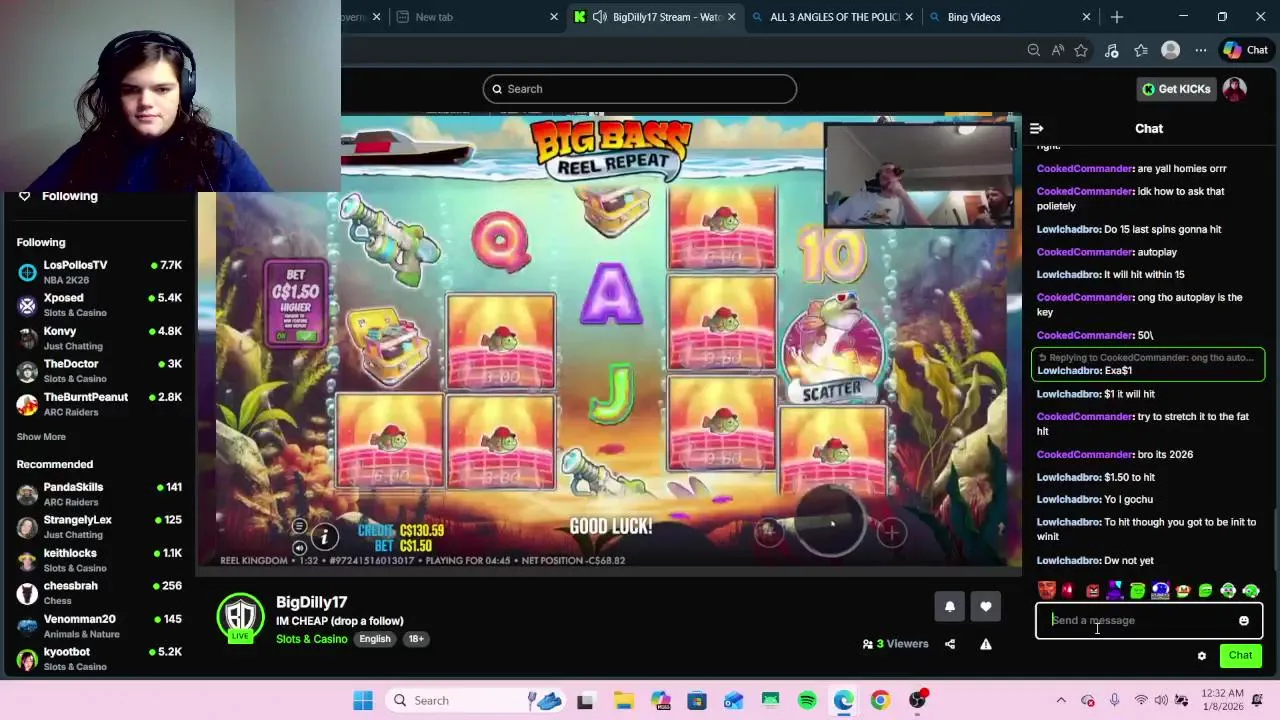Open a new browser tab with plus

point(1117,17)
